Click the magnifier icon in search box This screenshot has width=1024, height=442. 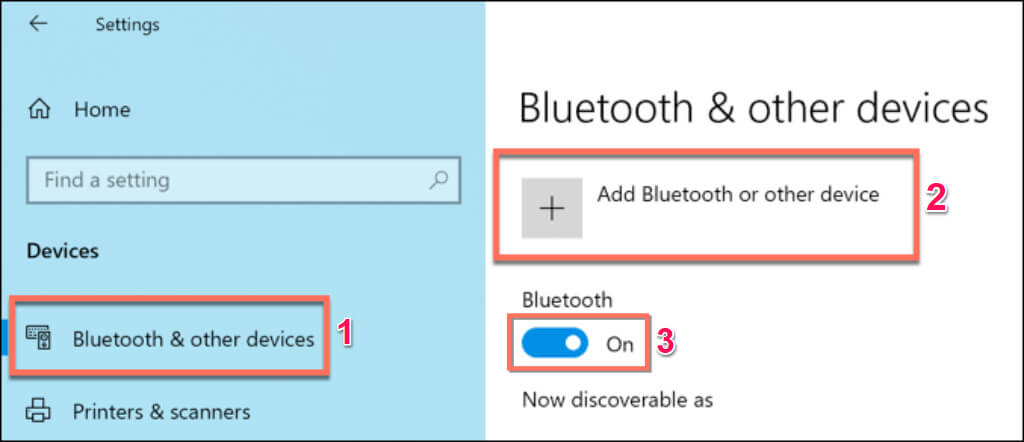(437, 181)
